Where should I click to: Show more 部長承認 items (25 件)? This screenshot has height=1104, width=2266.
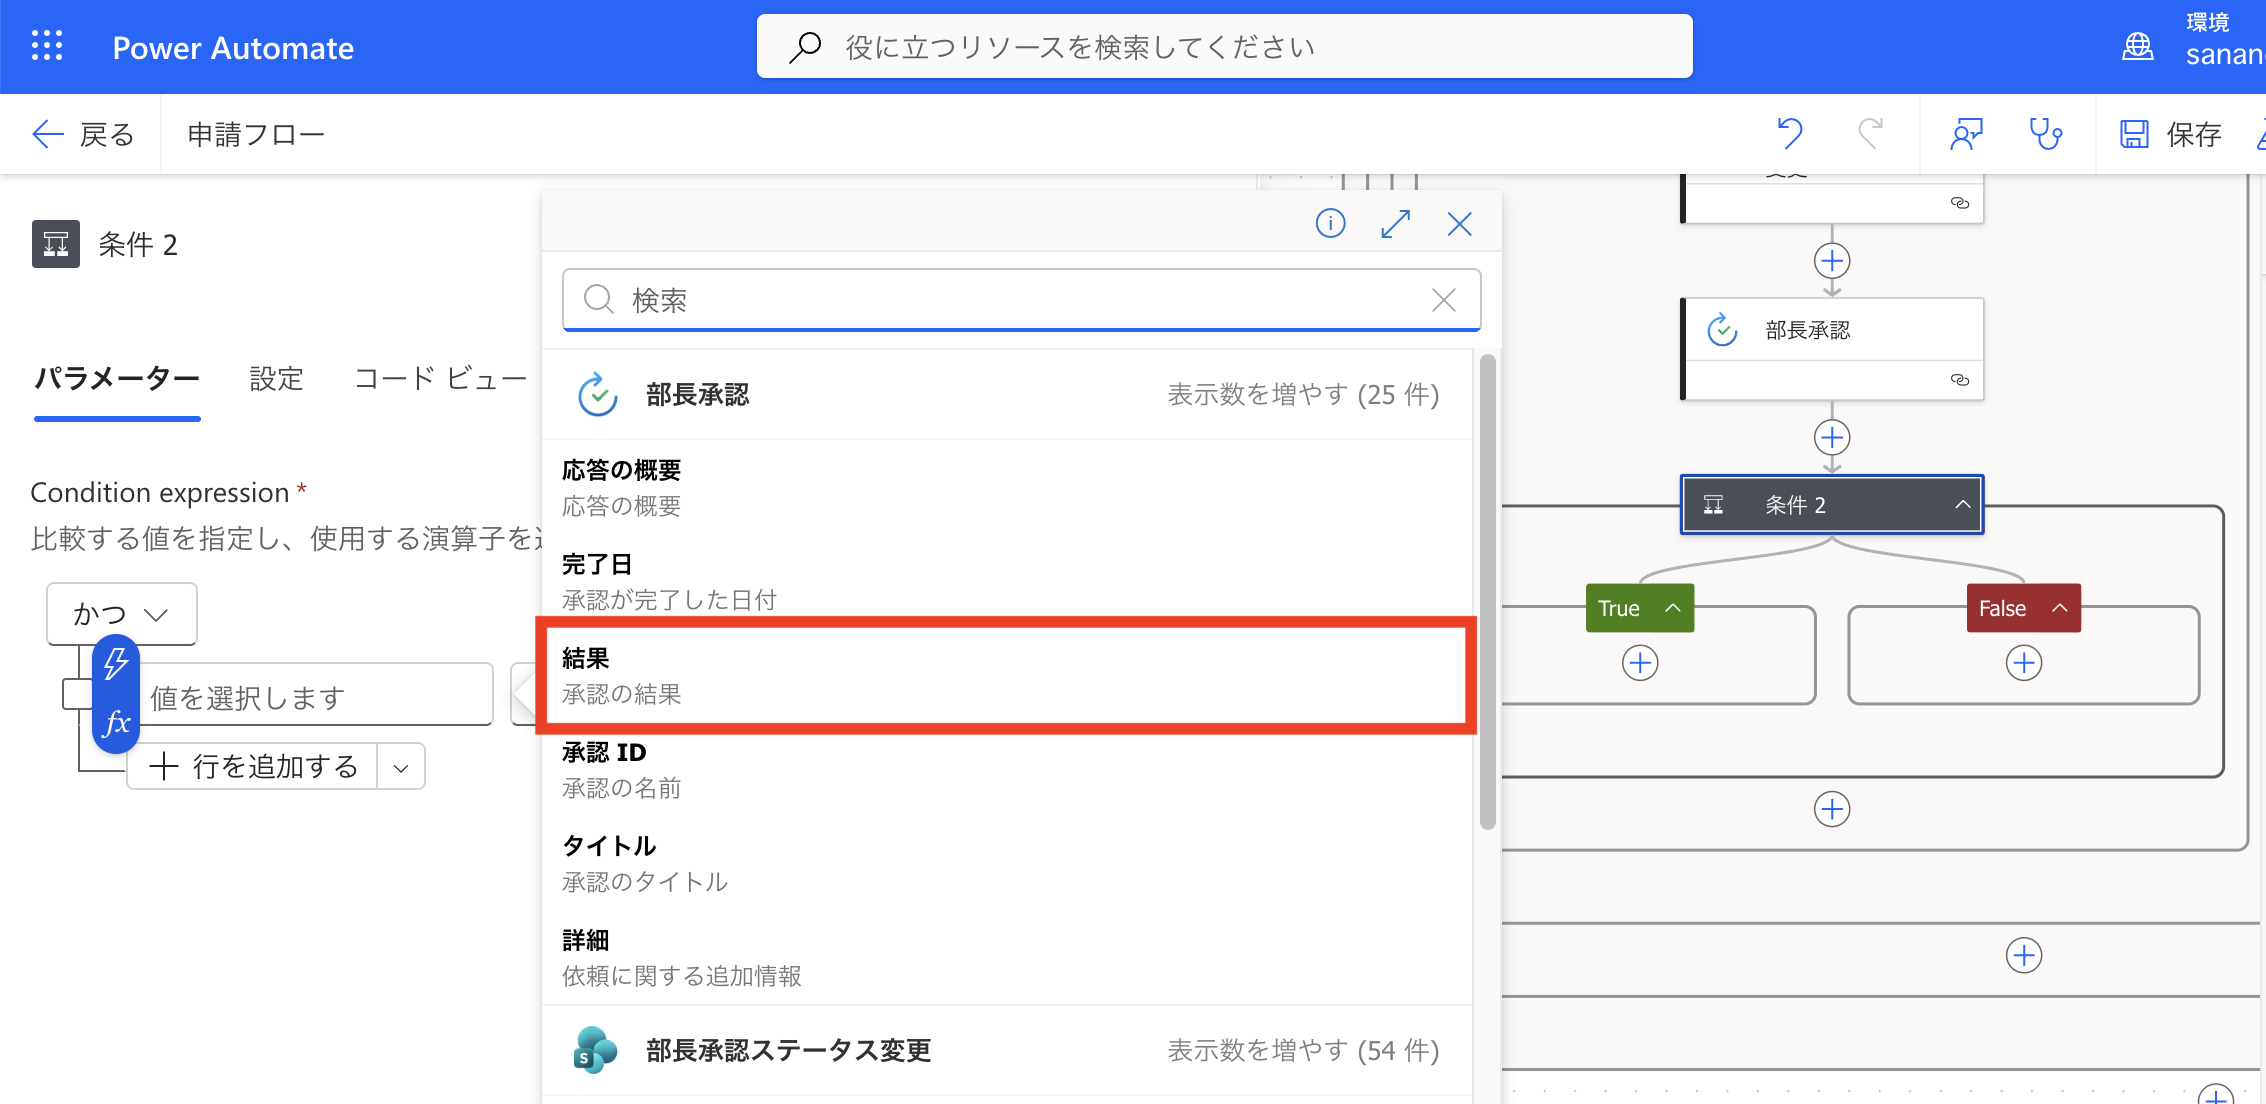coord(1303,395)
